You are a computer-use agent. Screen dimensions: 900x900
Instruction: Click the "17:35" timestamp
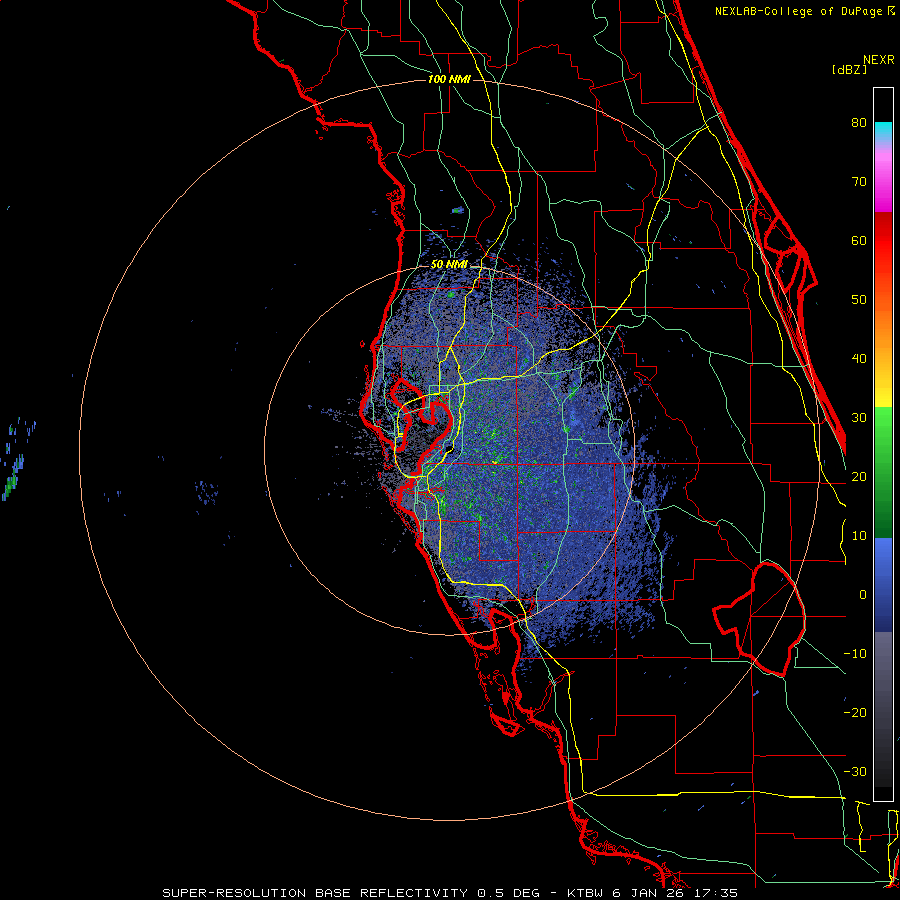click(717, 893)
